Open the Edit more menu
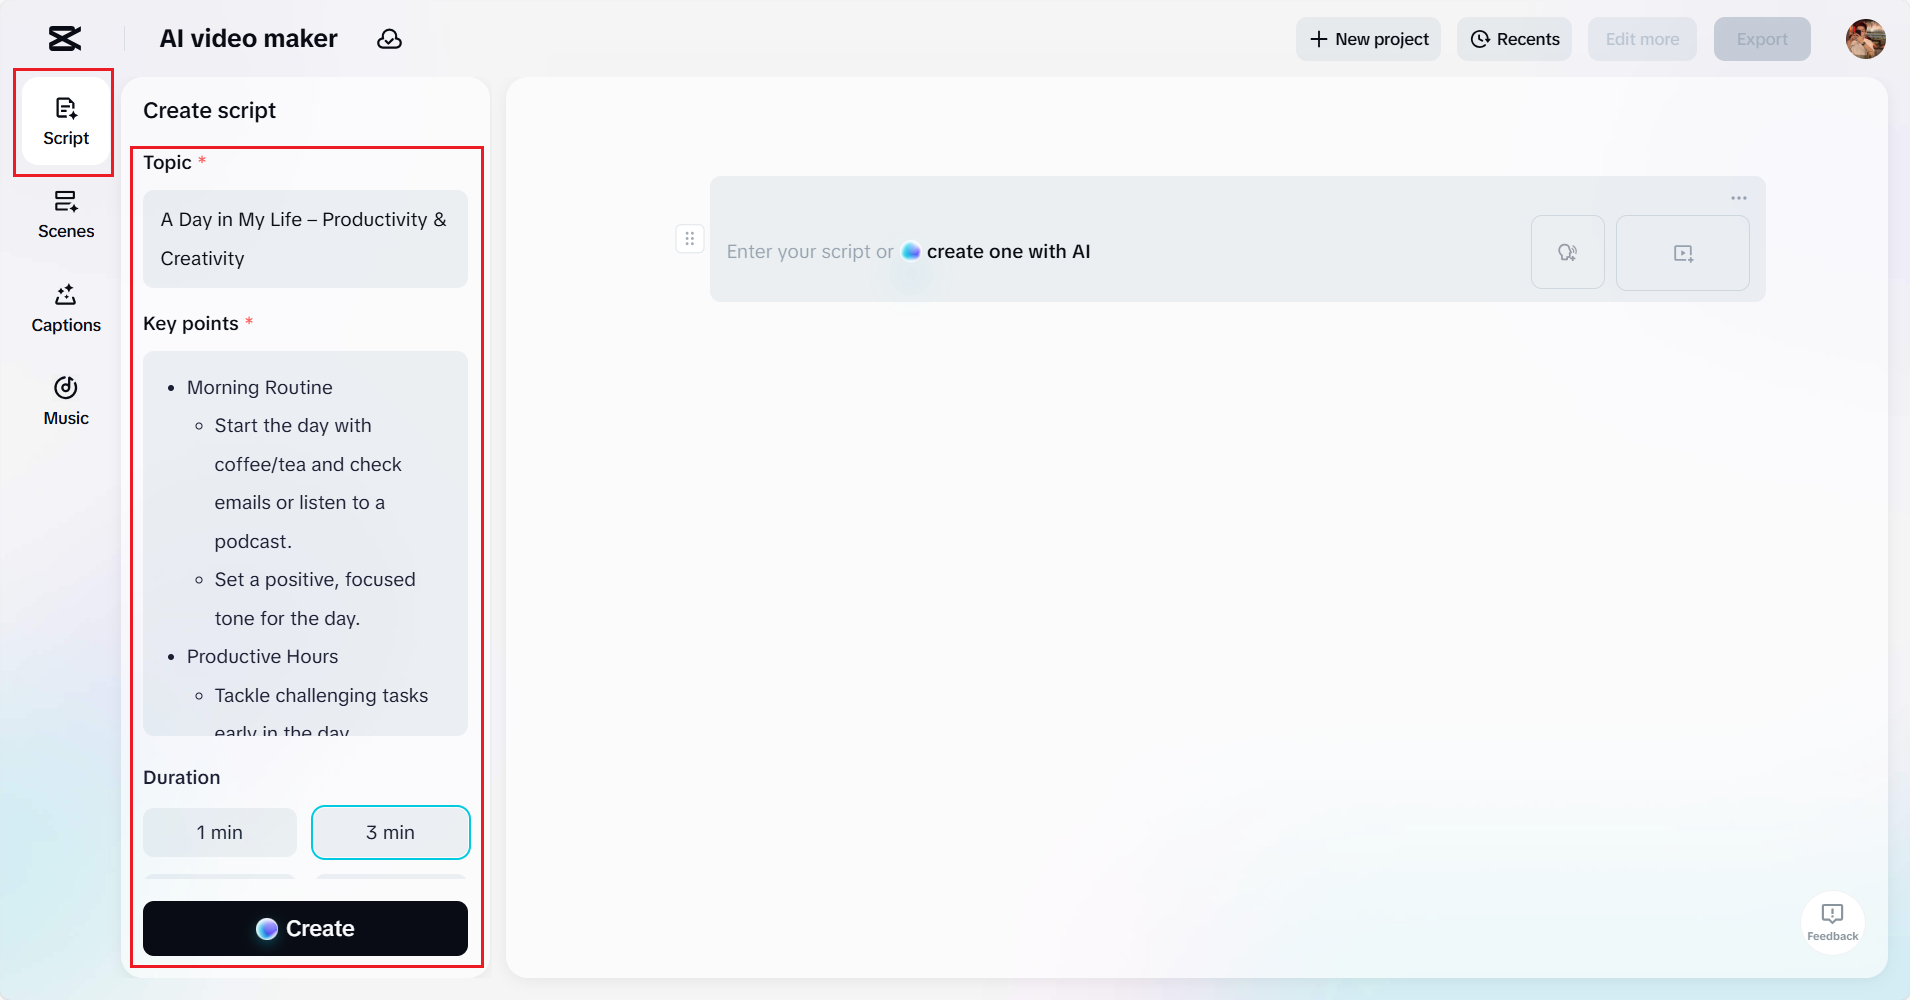 click(x=1640, y=39)
